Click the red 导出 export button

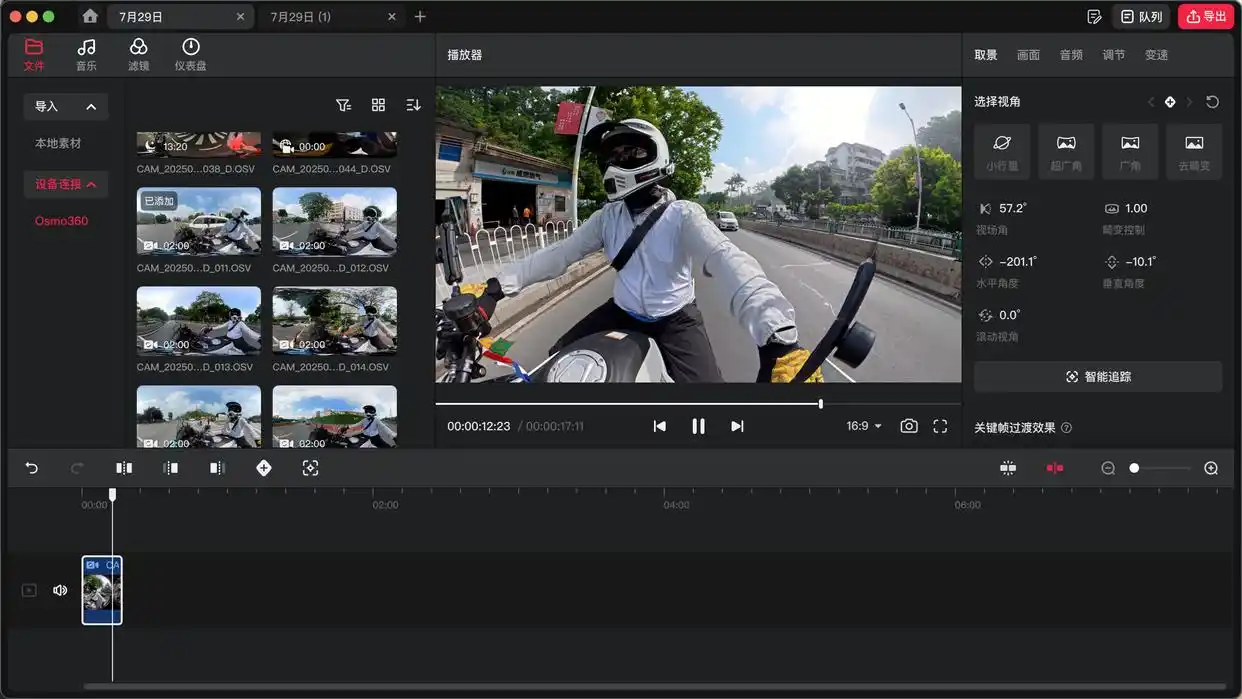1205,16
